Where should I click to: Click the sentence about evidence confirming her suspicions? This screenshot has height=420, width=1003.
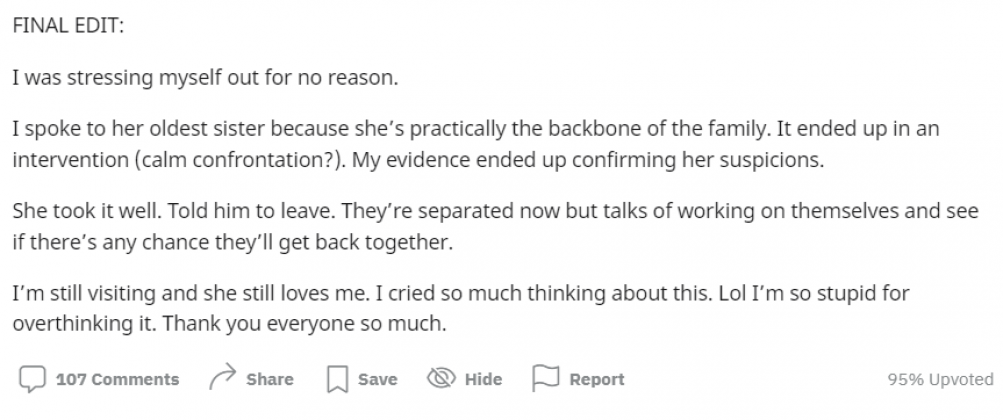click(588, 160)
